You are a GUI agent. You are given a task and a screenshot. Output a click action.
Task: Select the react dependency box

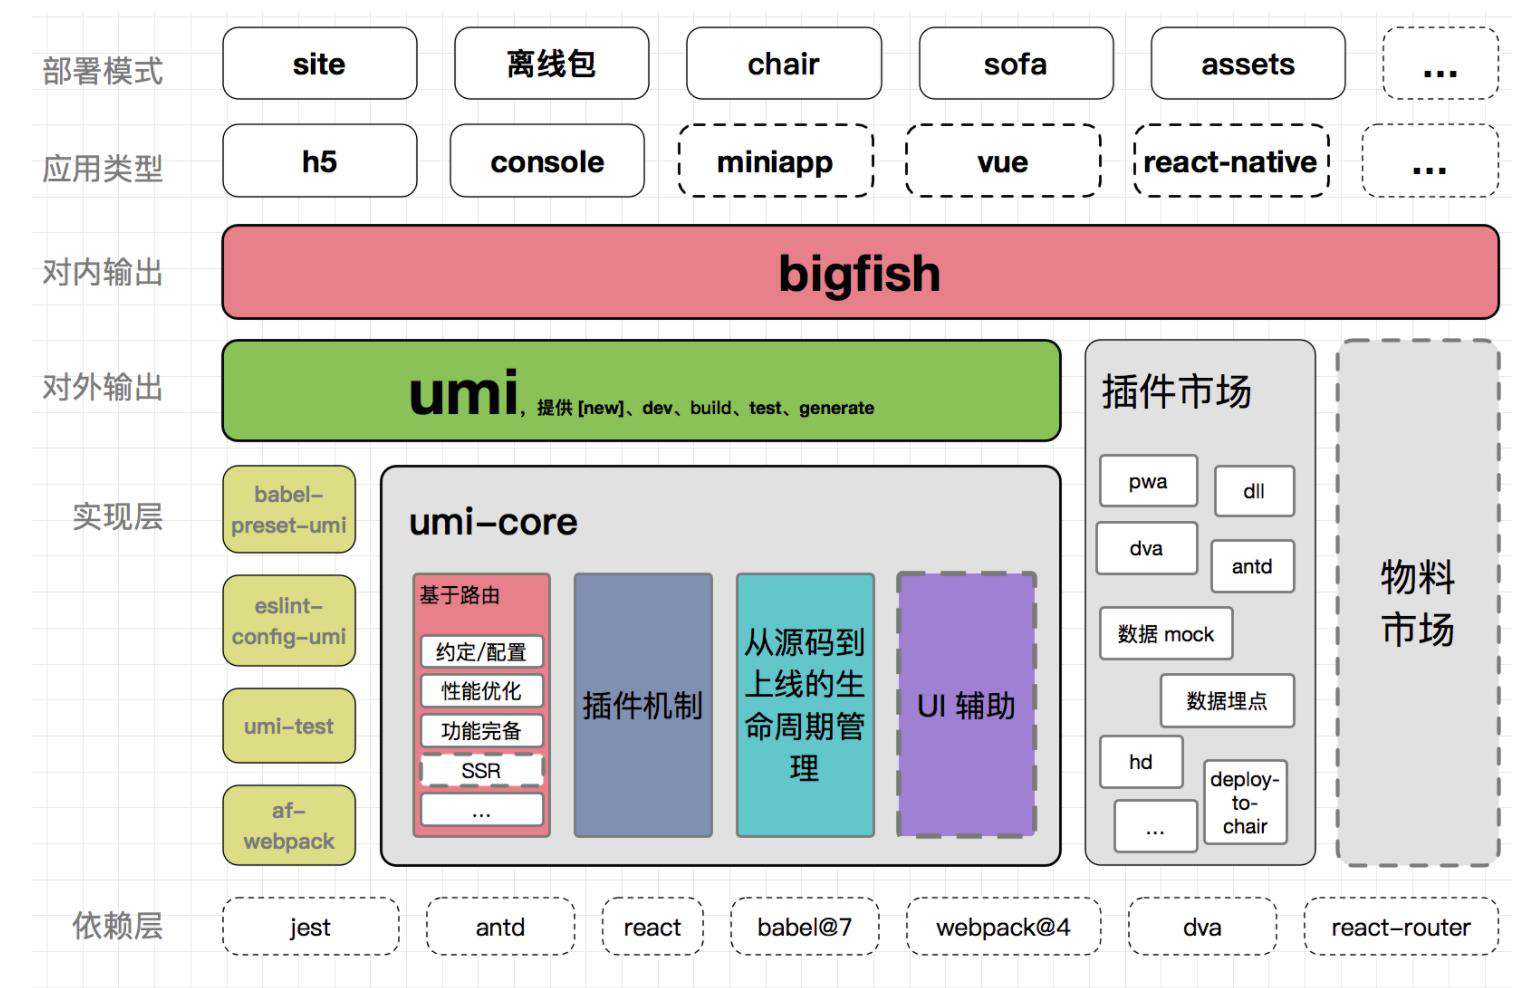pyautogui.click(x=652, y=926)
